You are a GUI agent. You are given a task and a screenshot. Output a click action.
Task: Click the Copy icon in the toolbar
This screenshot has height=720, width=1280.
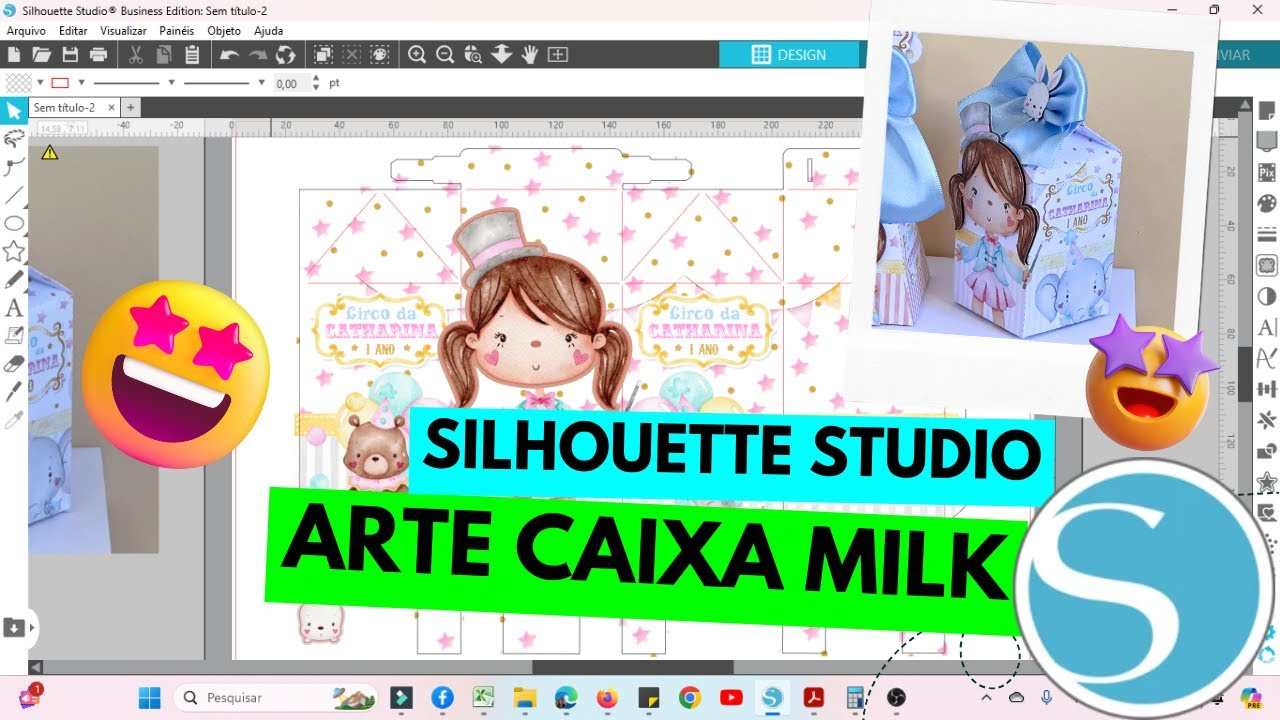(164, 54)
